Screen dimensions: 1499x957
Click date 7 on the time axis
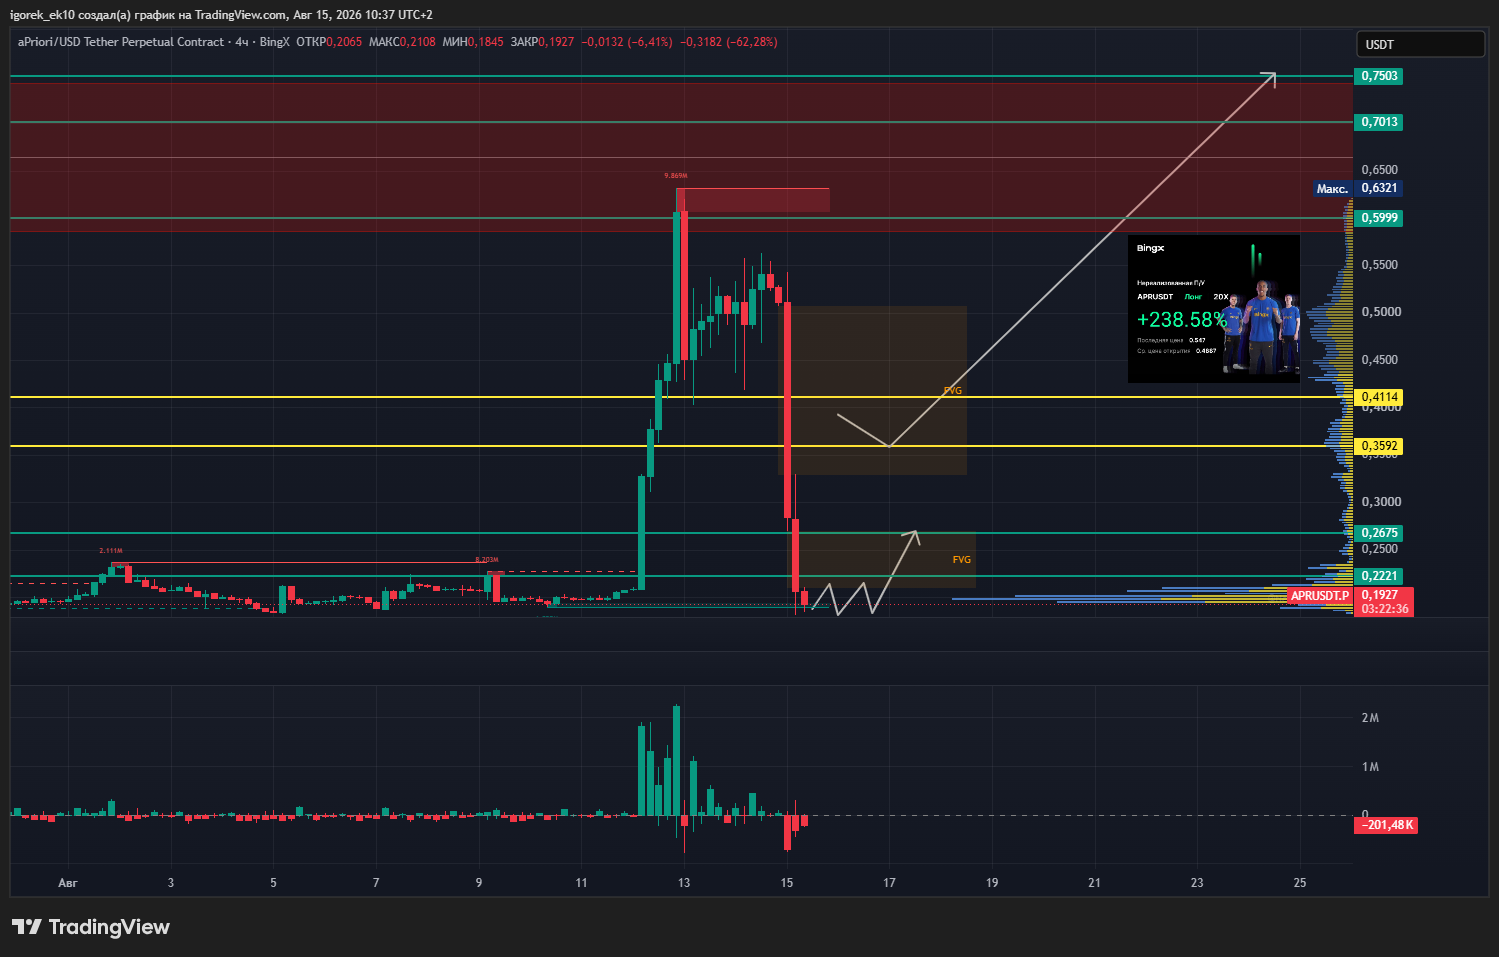point(376,883)
